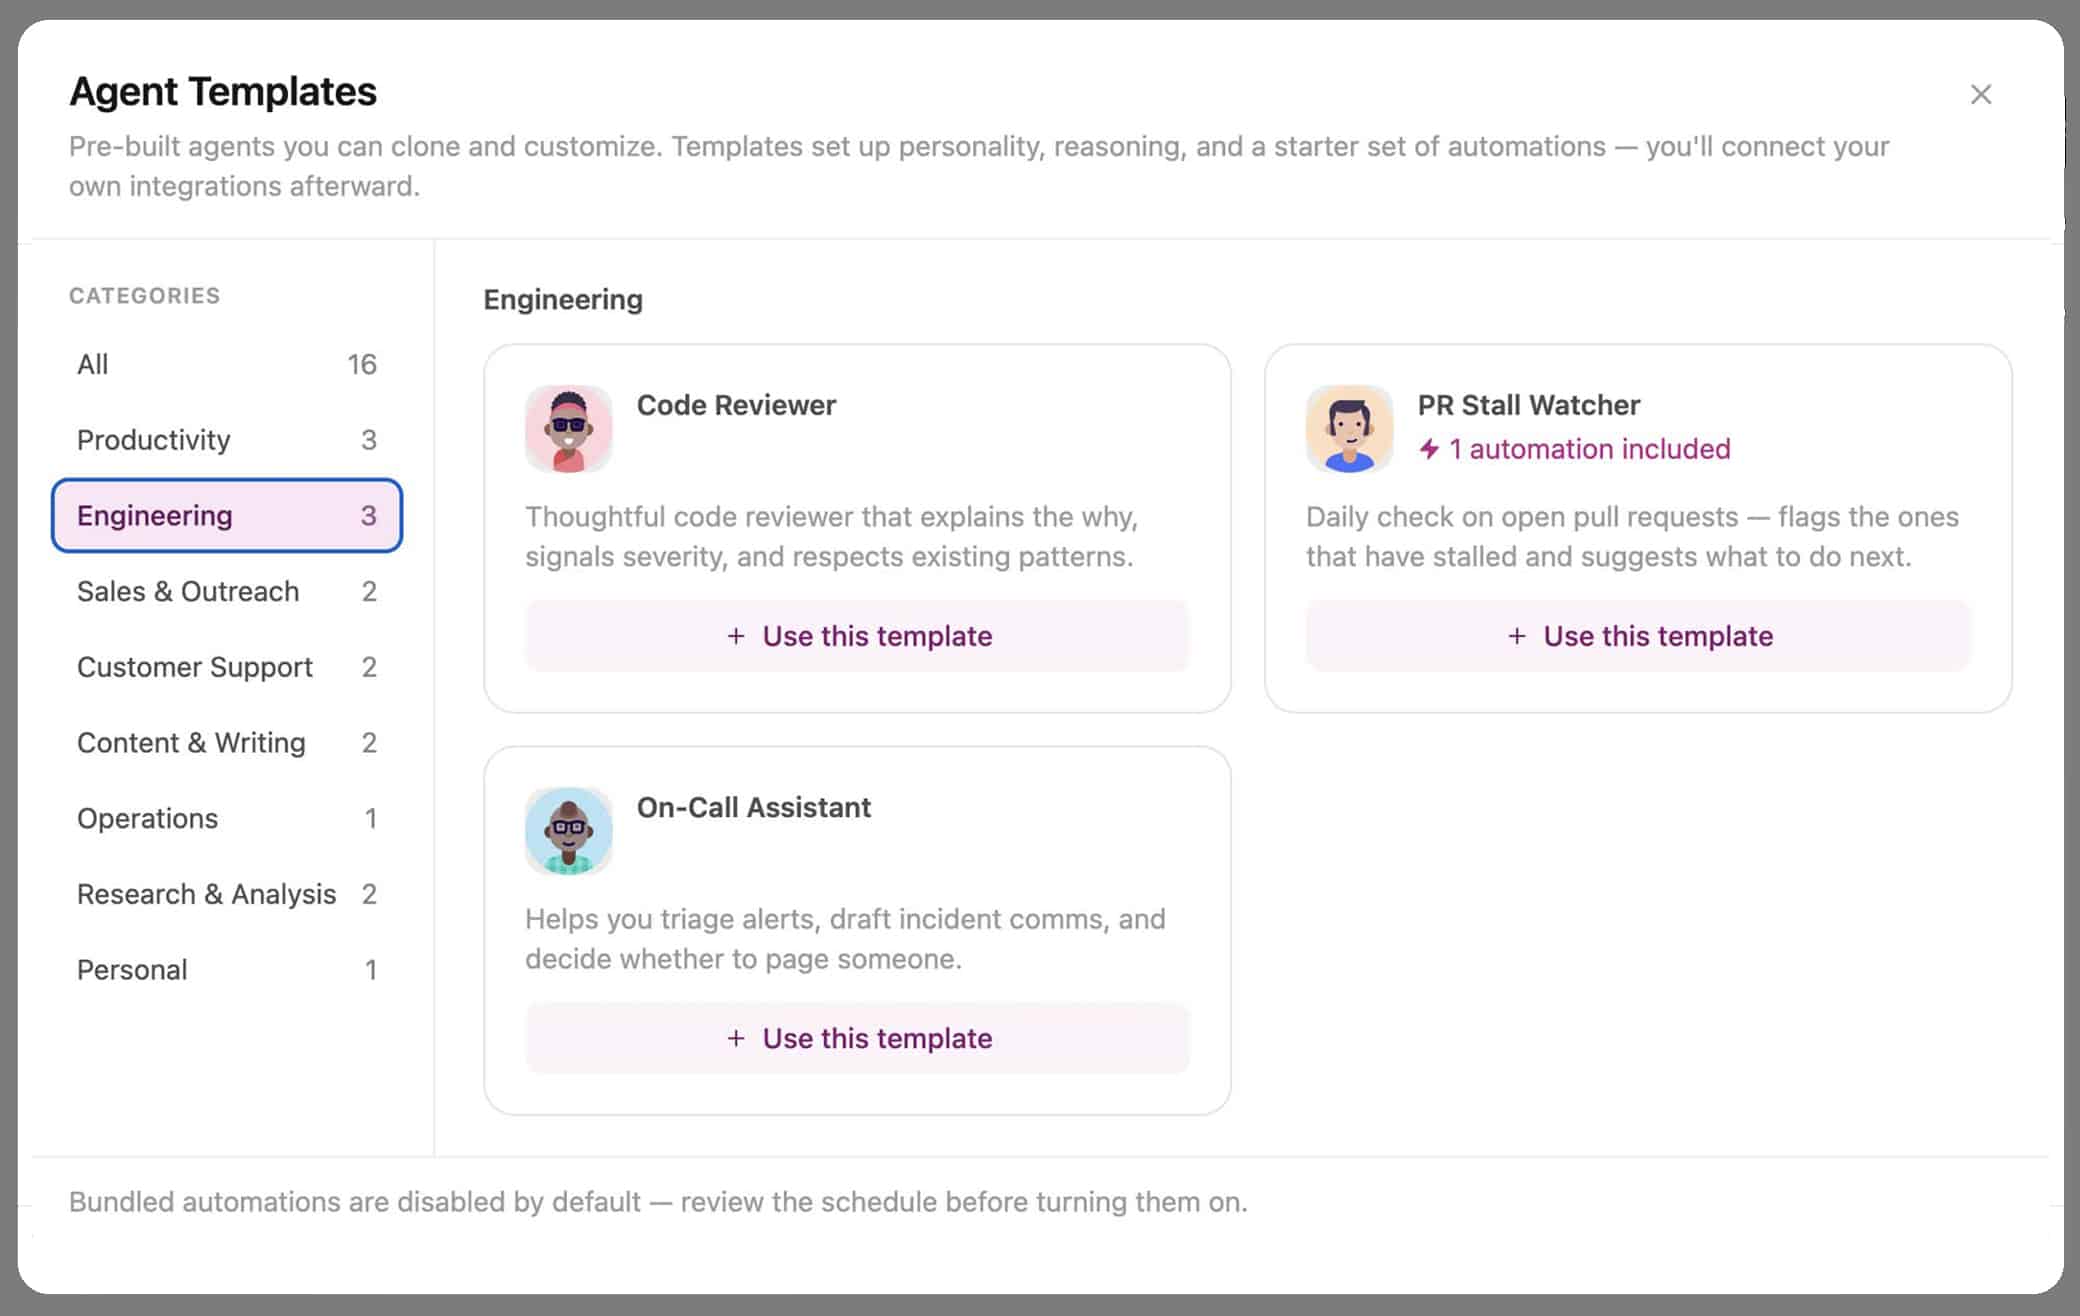Show Customer Support templates
Viewport: 2080px width, 1316px height.
tap(227, 667)
